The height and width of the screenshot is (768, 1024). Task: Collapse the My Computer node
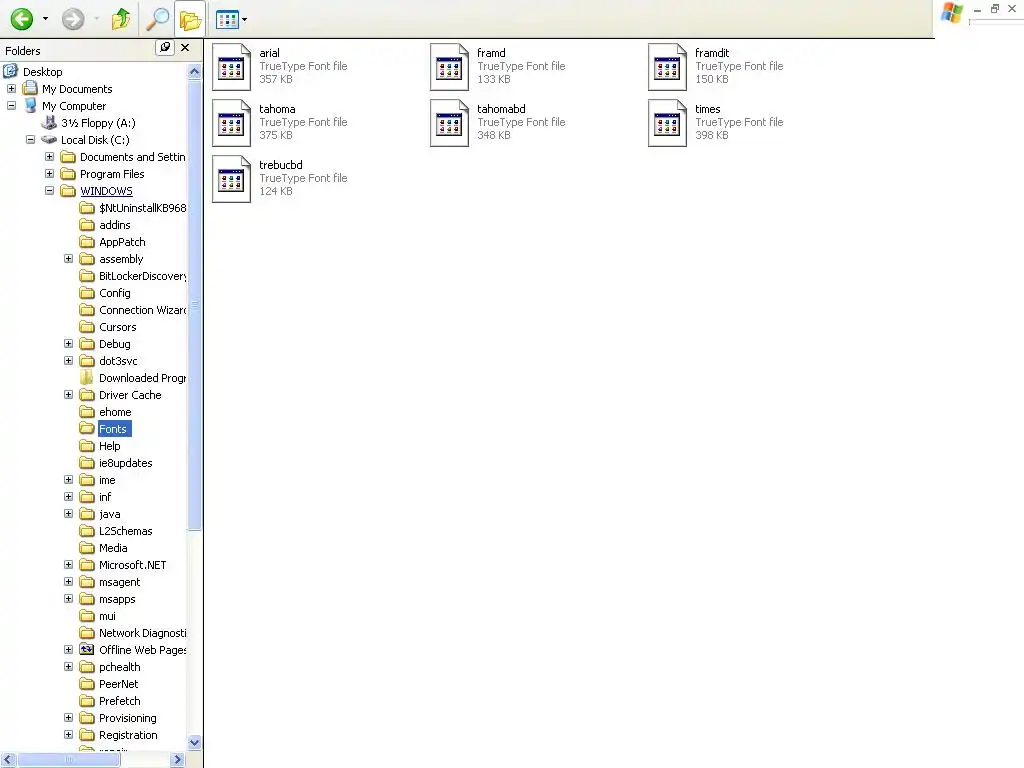pyautogui.click(x=11, y=105)
